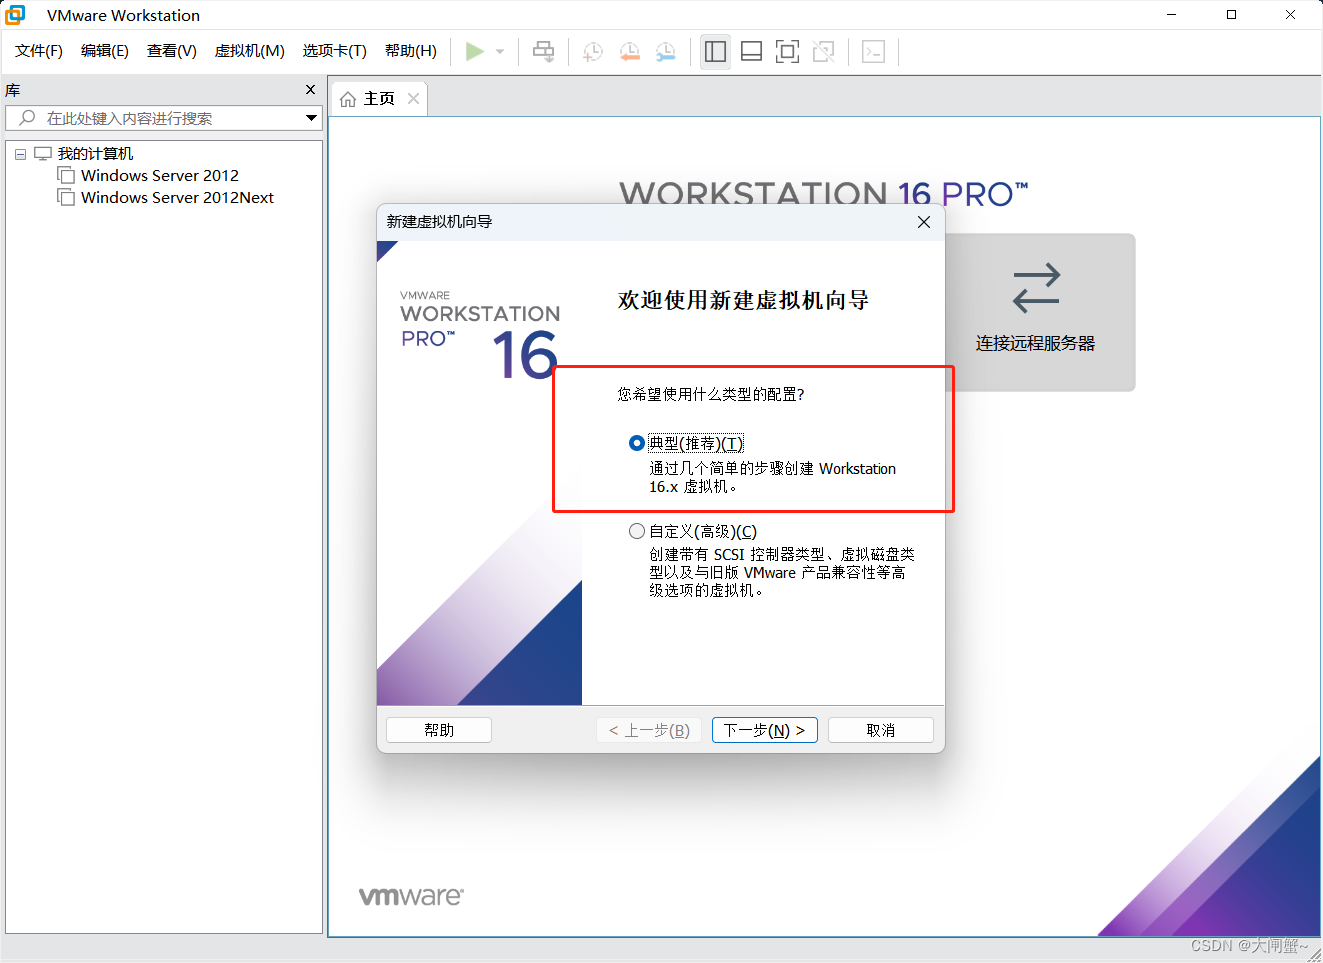Click the 下一步(N) next button
Viewport: 1323px width, 963px height.
coord(765,730)
